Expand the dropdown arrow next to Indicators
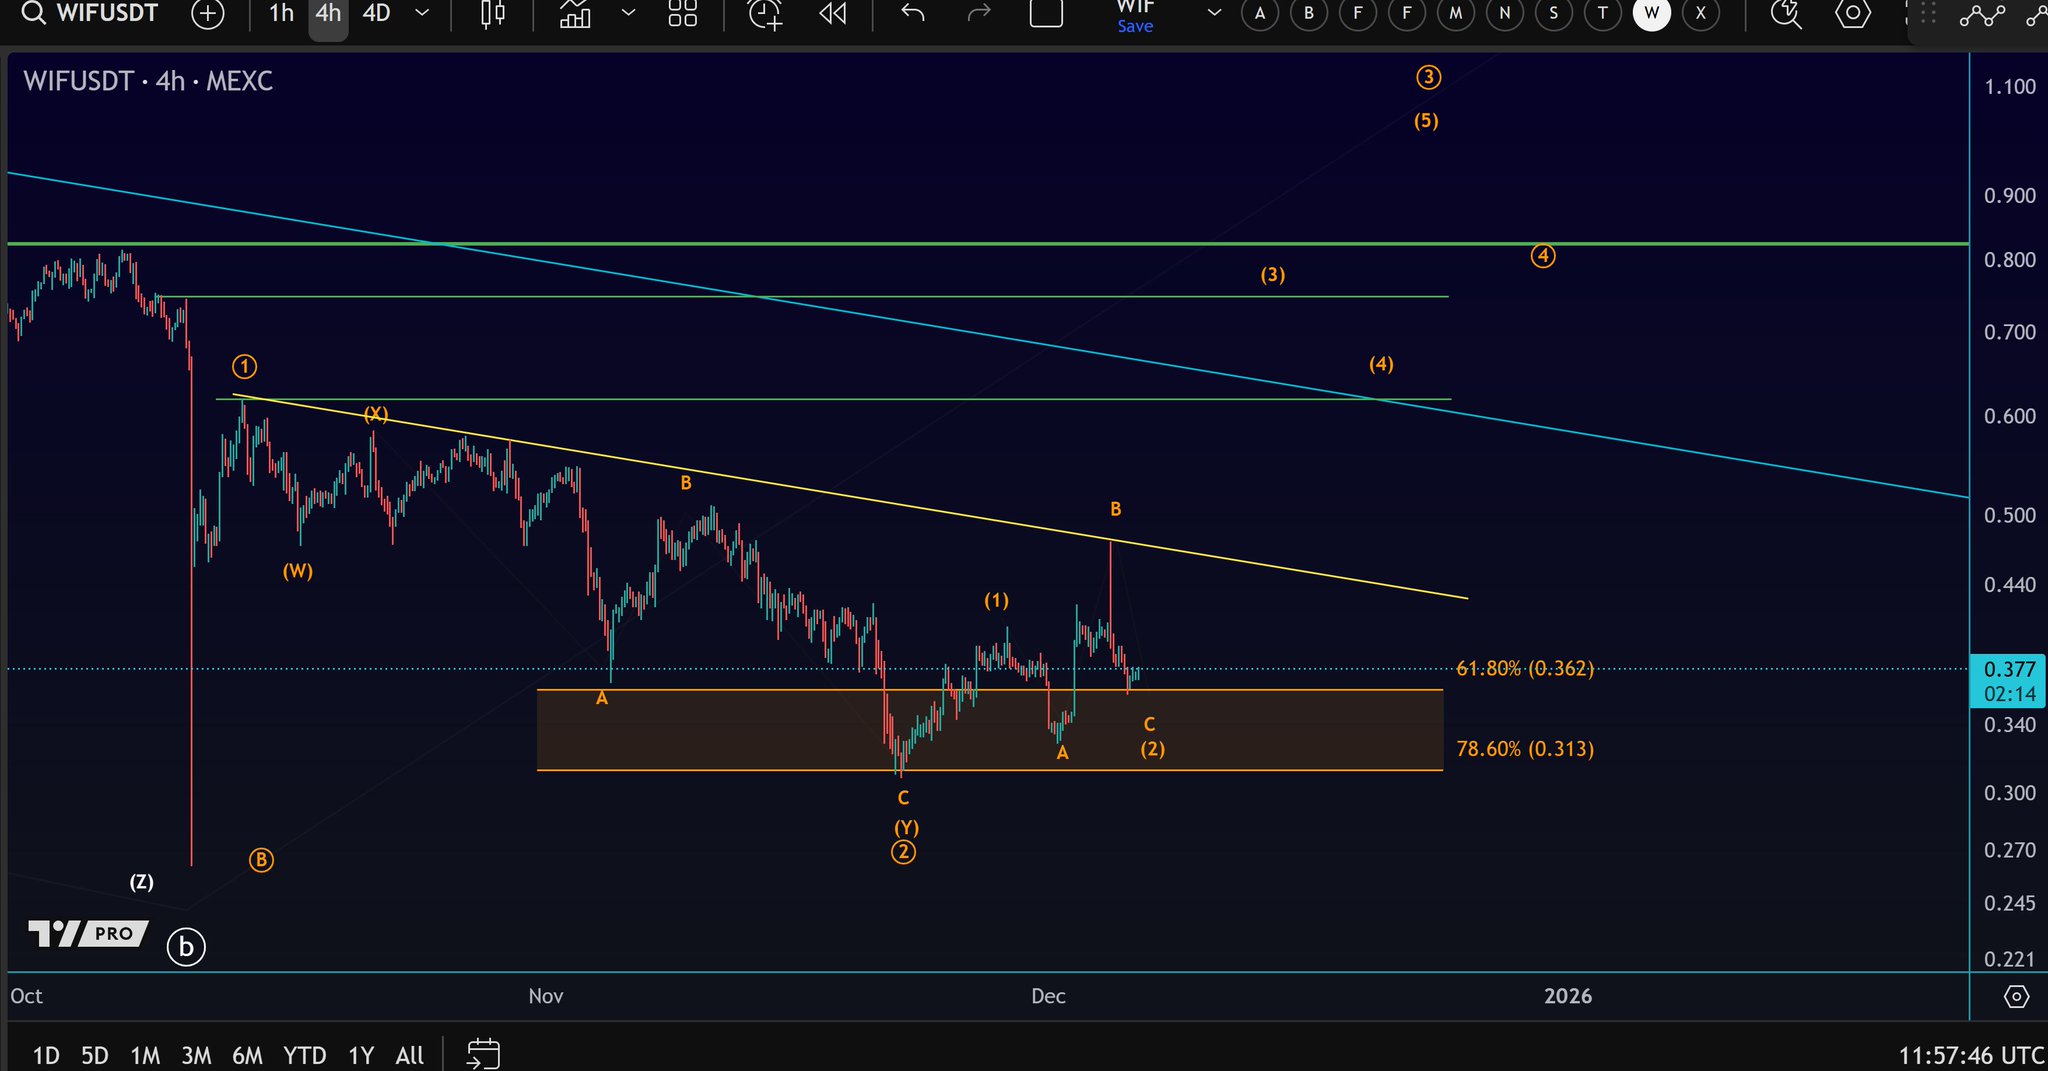The height and width of the screenshot is (1071, 2048). coord(628,14)
